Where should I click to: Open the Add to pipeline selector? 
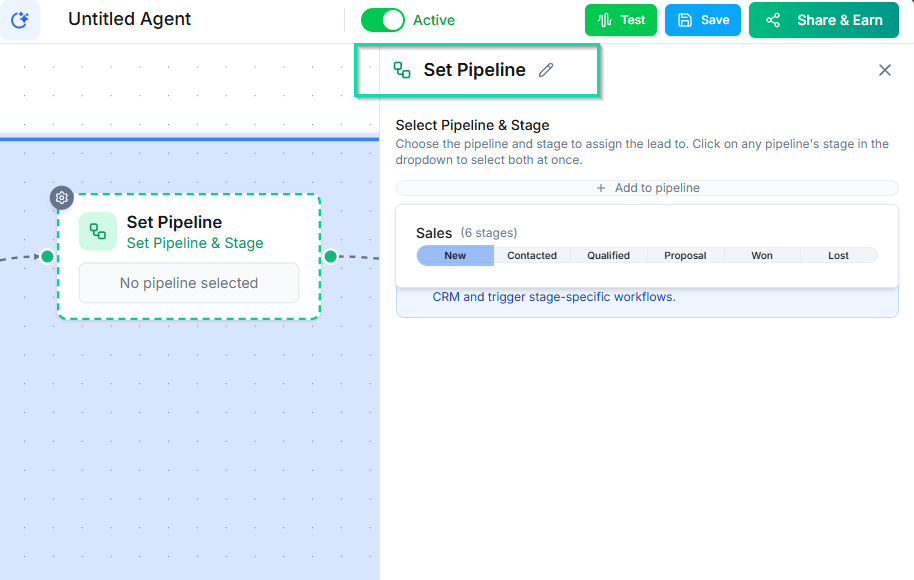[x=647, y=187]
